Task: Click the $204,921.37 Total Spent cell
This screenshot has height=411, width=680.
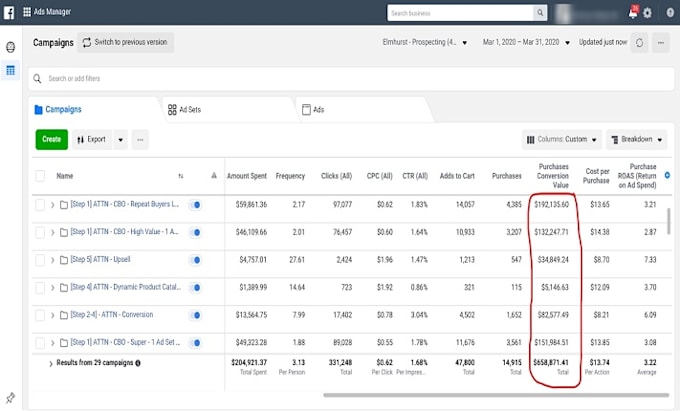Action: [249, 362]
